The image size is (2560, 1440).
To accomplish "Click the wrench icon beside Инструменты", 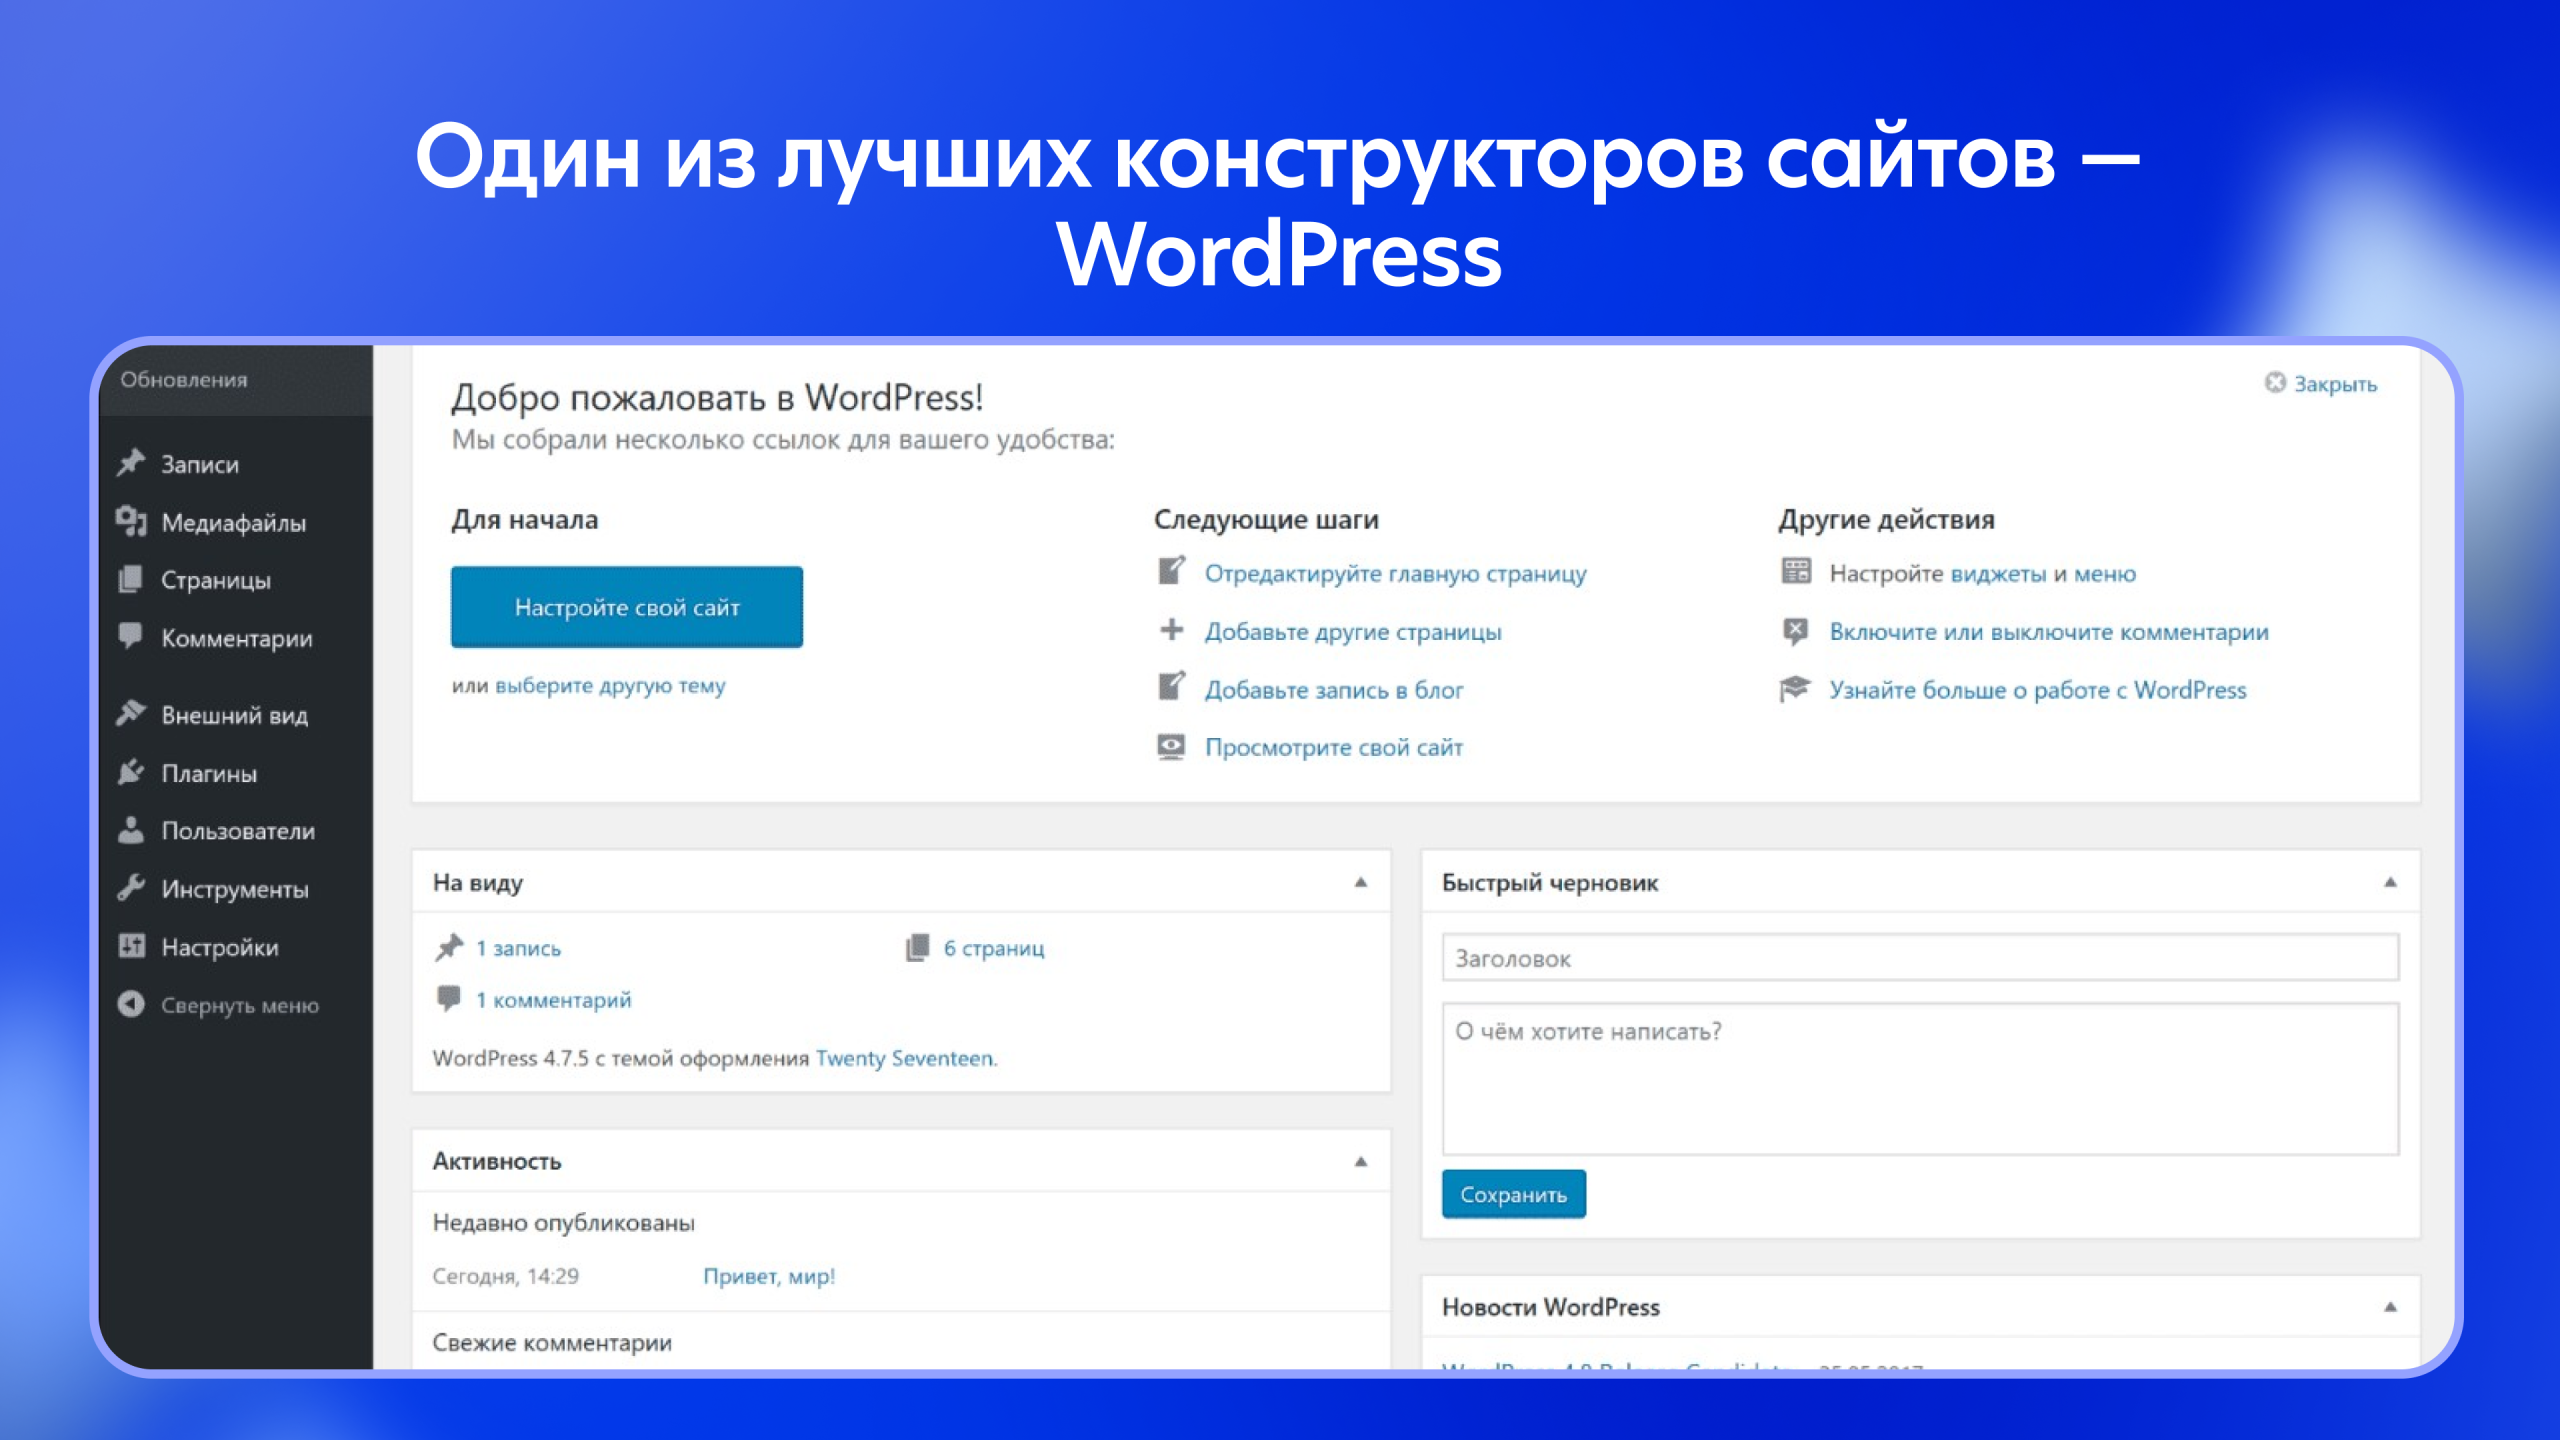I will [131, 888].
